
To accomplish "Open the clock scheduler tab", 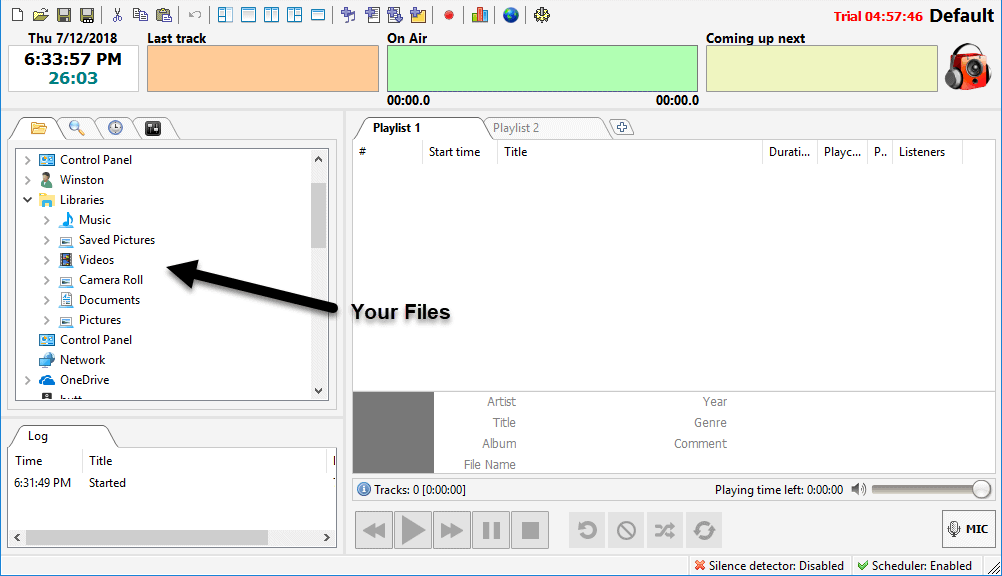I will 115,128.
